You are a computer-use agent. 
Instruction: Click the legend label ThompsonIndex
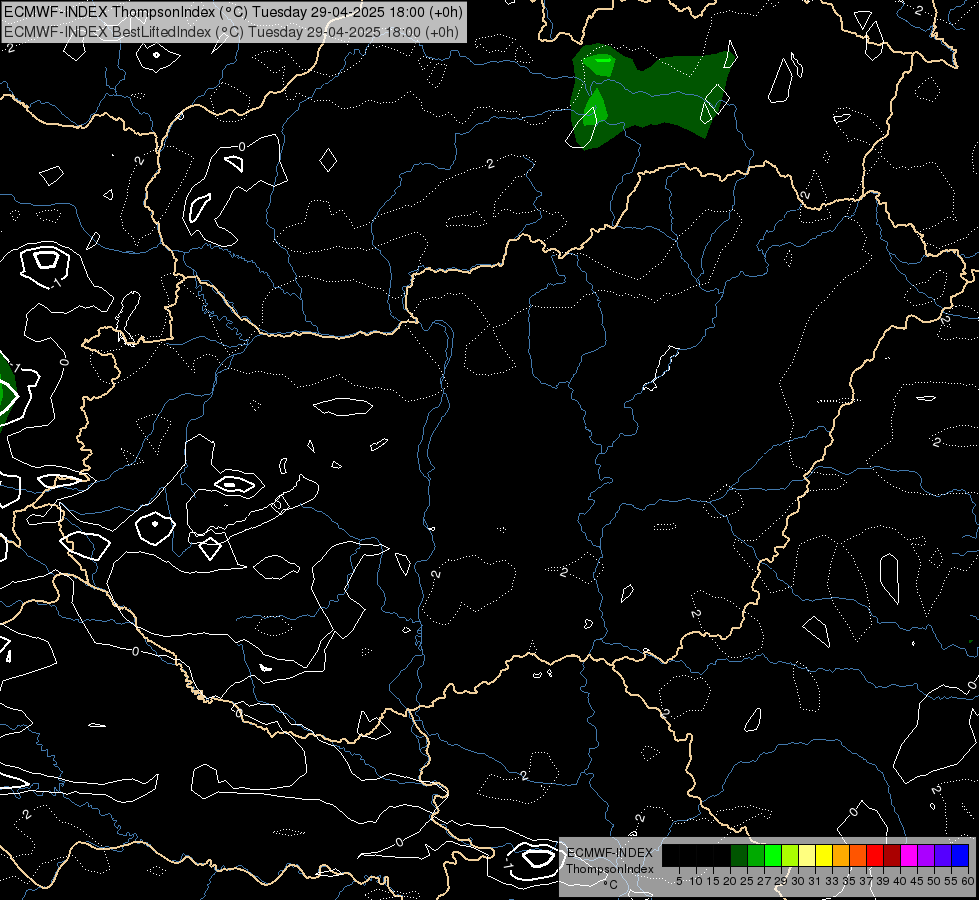point(609,869)
